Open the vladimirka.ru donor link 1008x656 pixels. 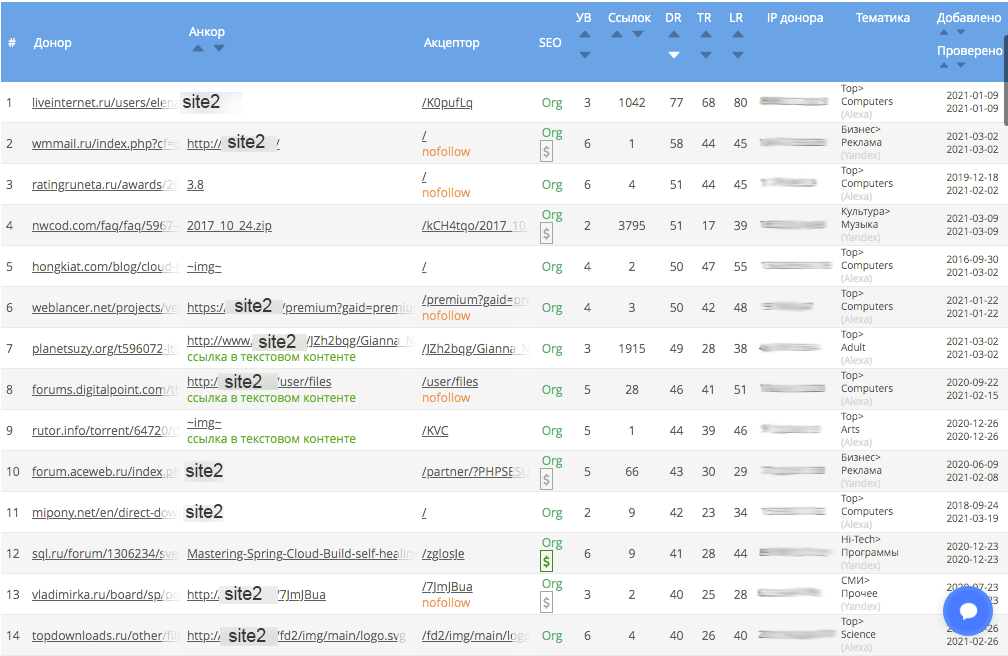coord(105,595)
